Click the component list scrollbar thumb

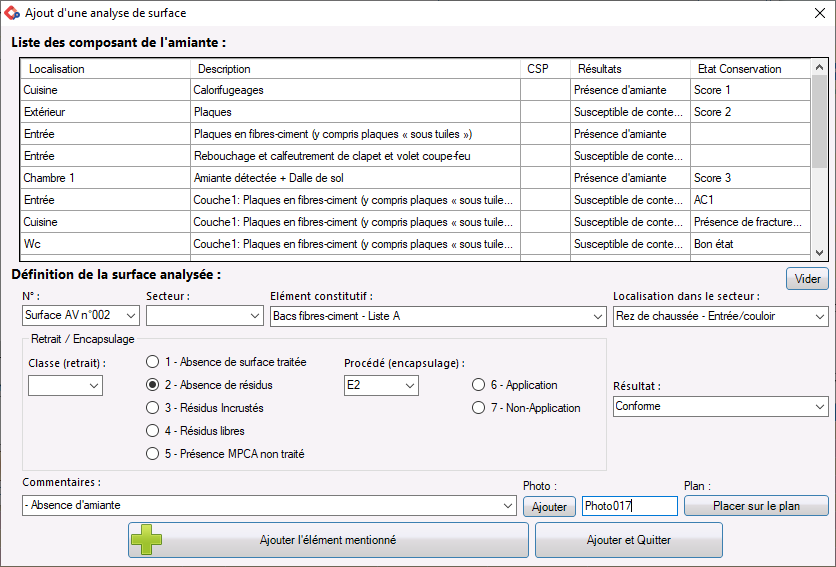819,122
